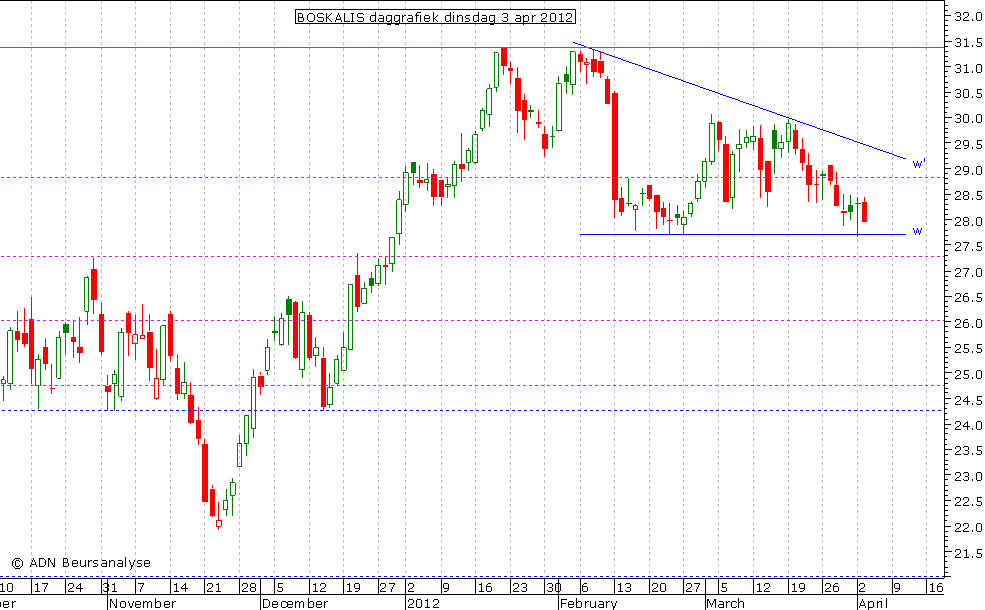Click the February month label
Image resolution: width=985 pixels, height=610 pixels.
pos(589,603)
